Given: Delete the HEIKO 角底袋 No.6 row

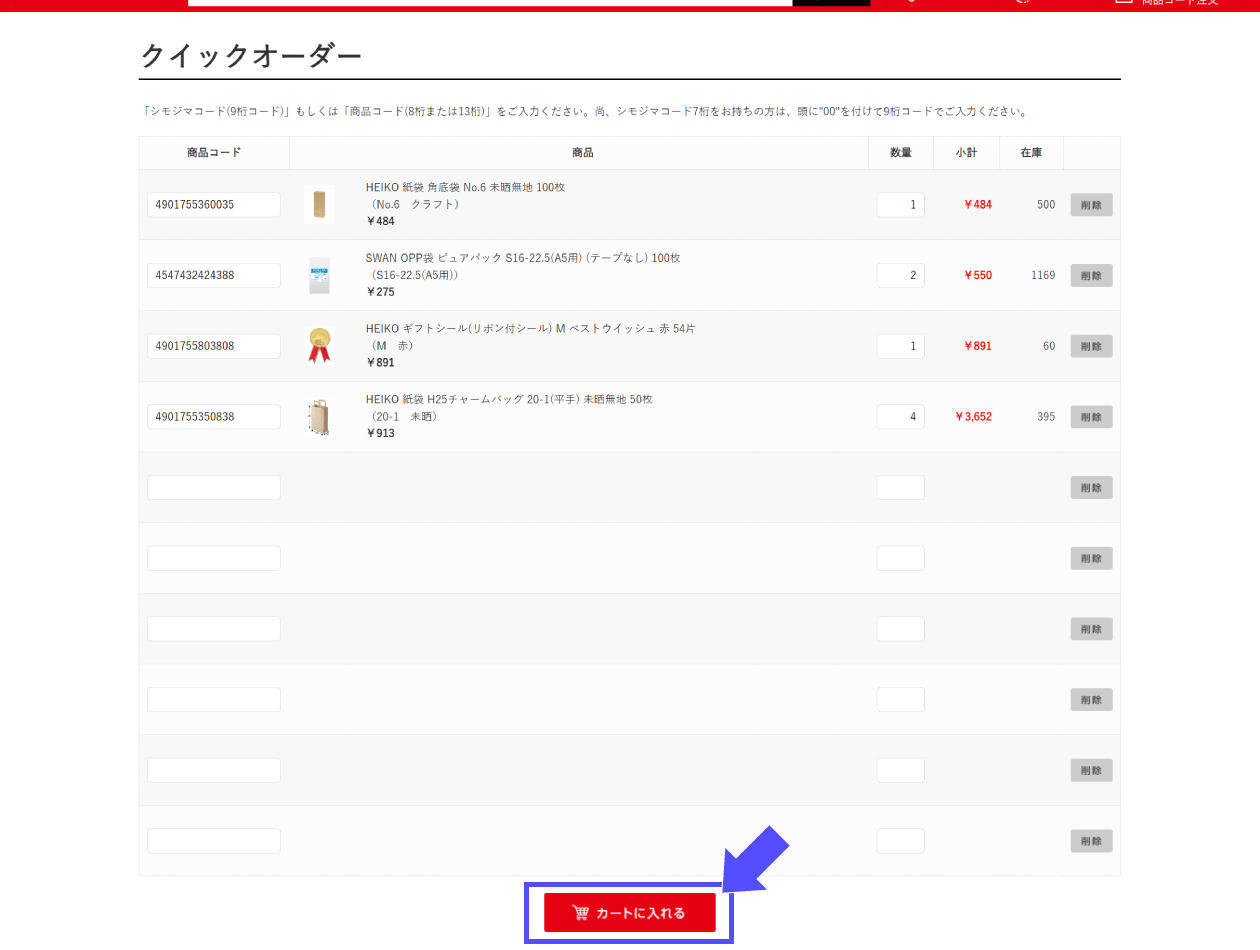Looking at the screenshot, I should tap(1091, 205).
